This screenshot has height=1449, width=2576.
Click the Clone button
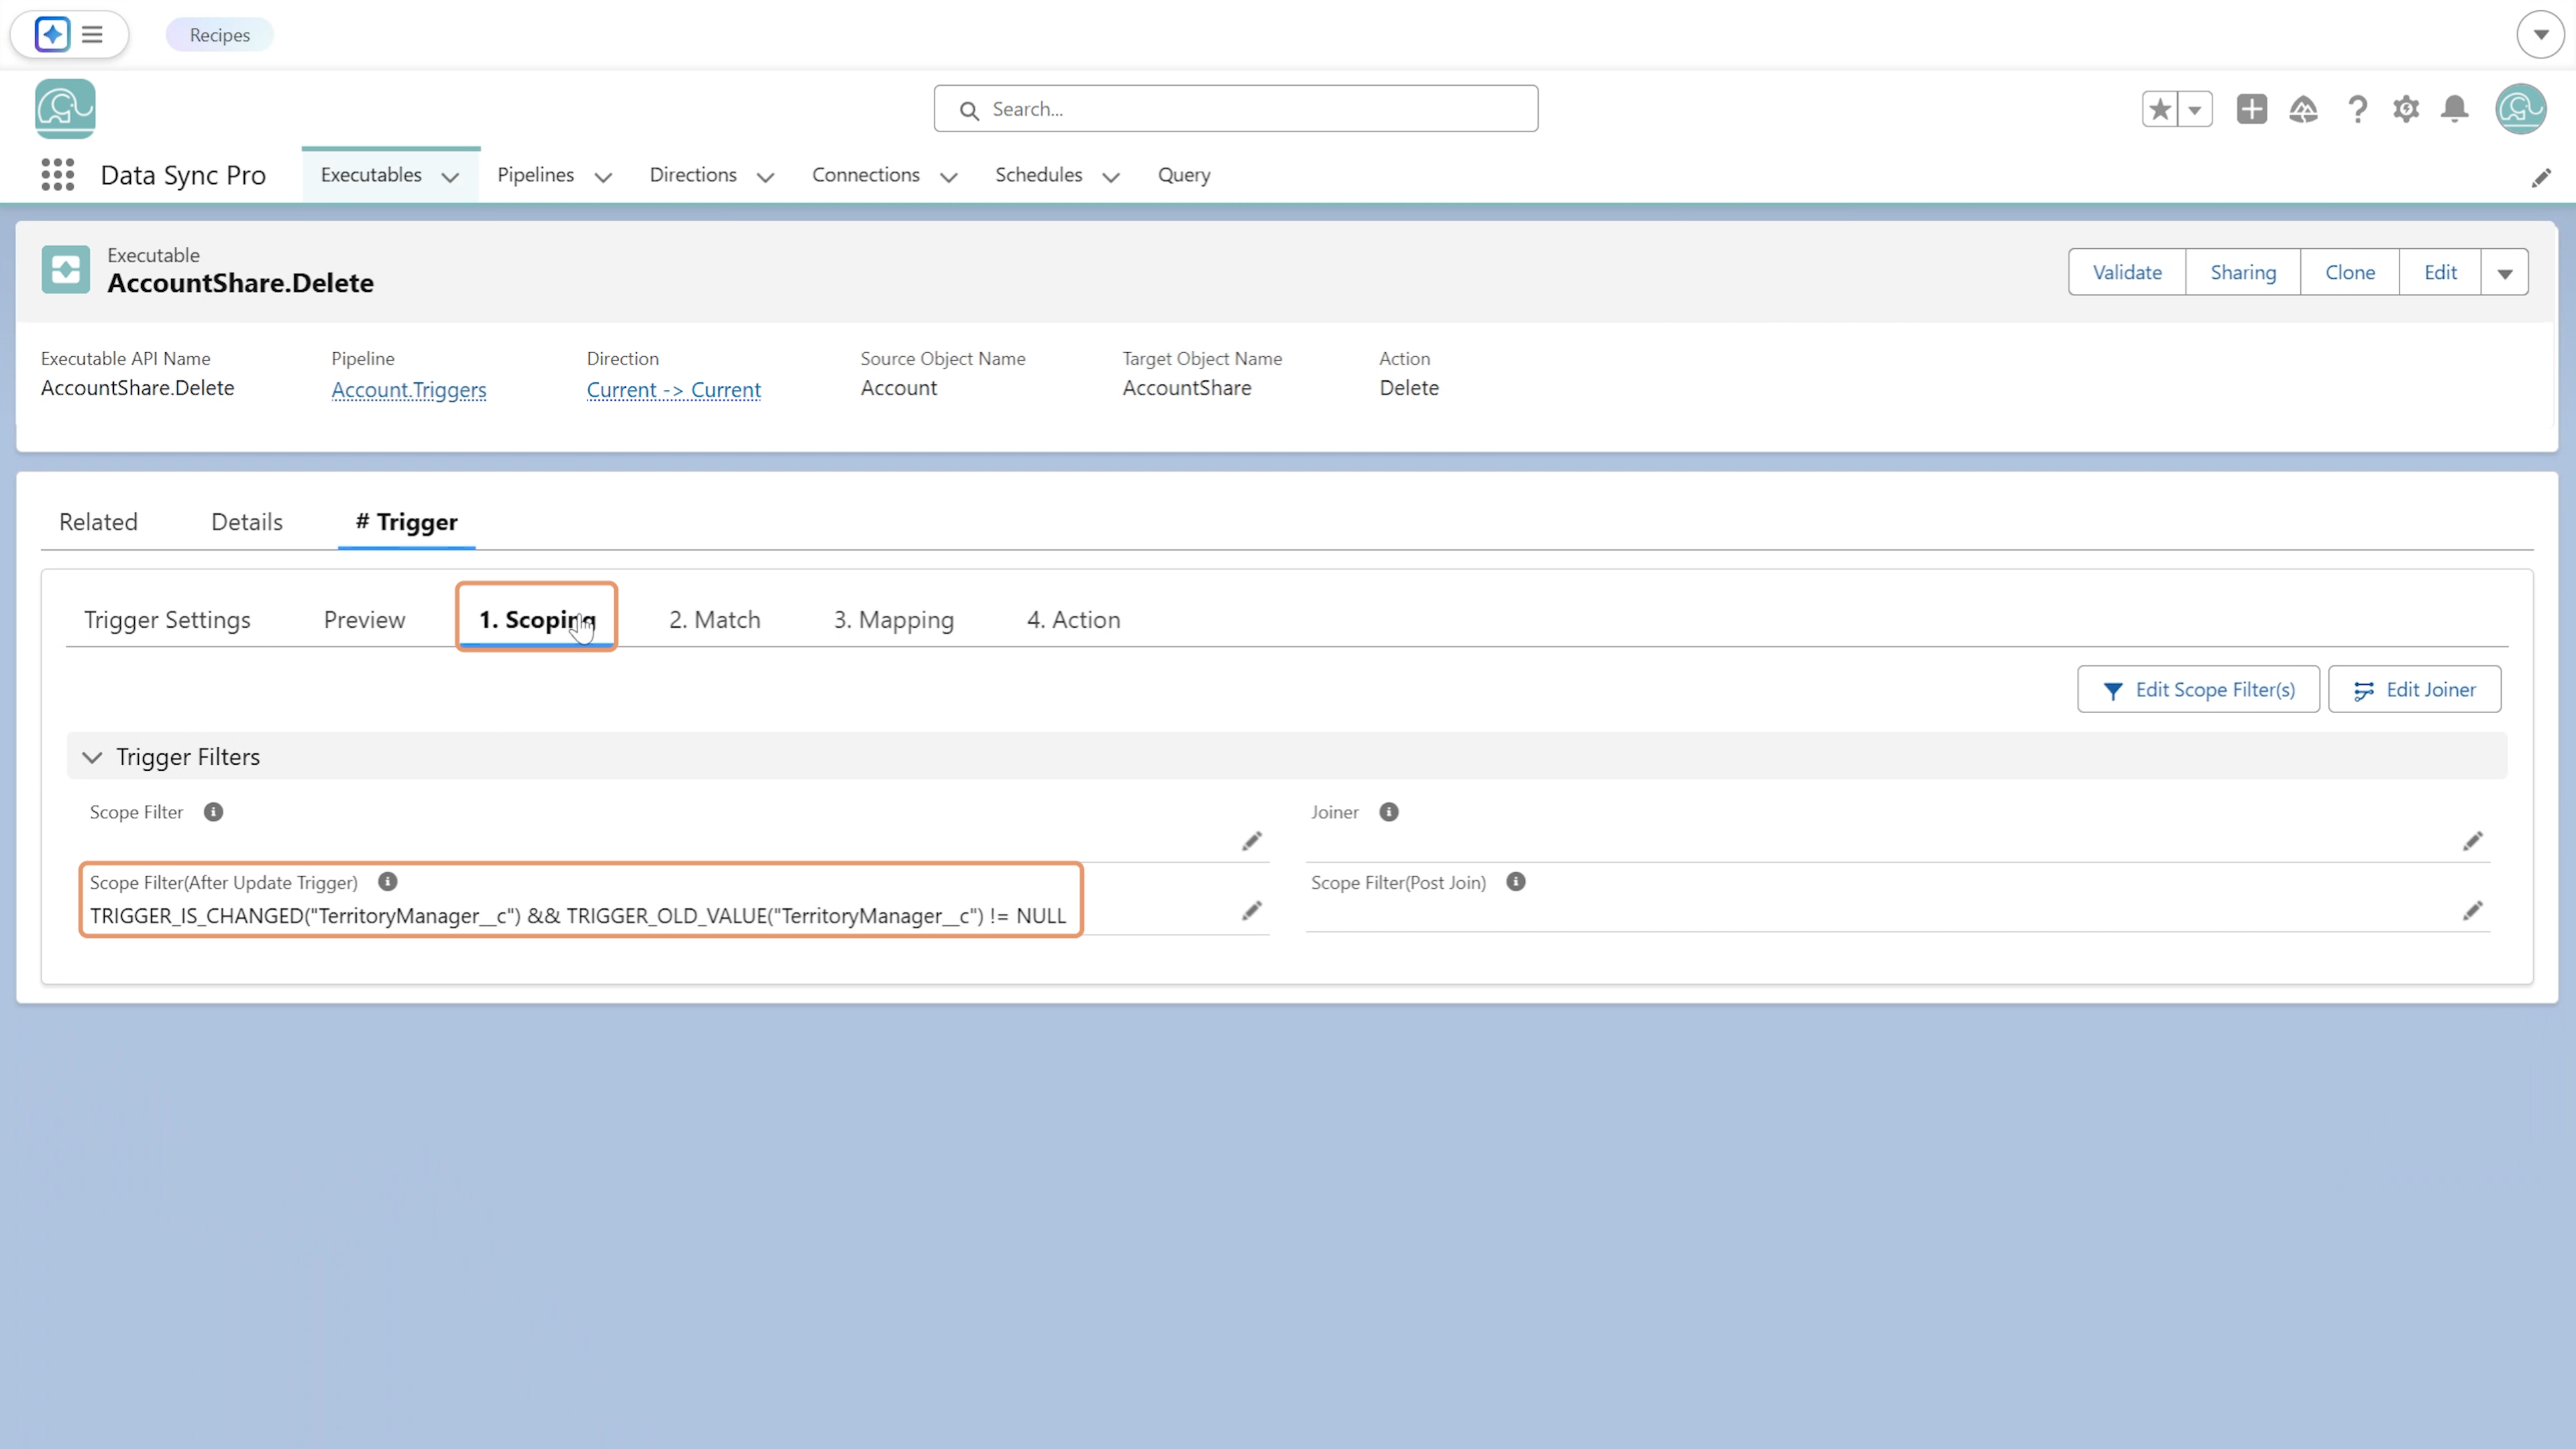[2350, 273]
